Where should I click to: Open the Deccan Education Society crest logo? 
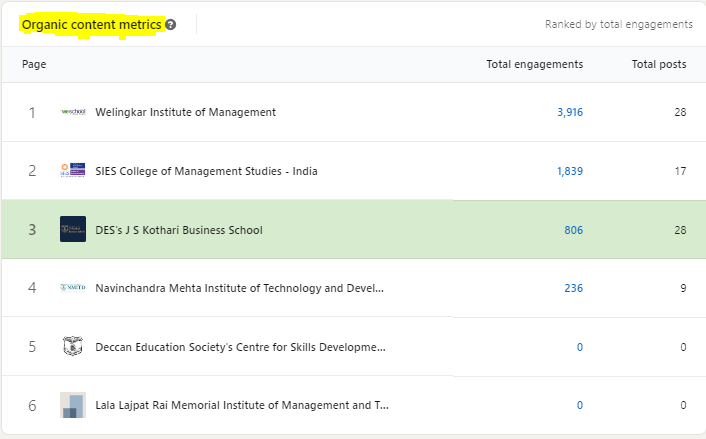coord(73,346)
